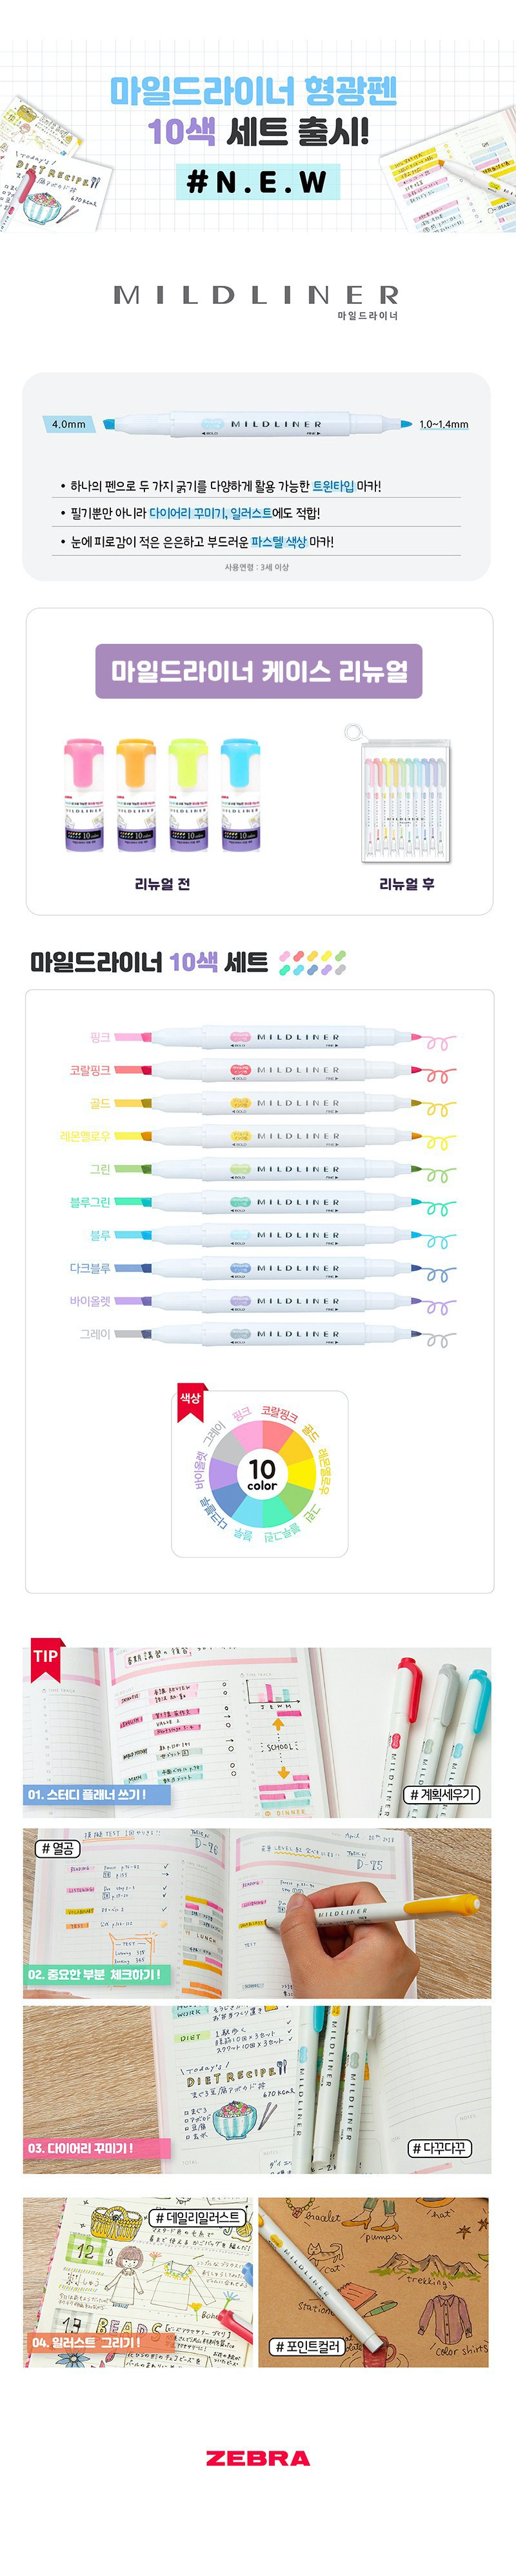Screen dimensions: 516x2576
Task: Select the orange pen case before renewal
Action: 135,795
